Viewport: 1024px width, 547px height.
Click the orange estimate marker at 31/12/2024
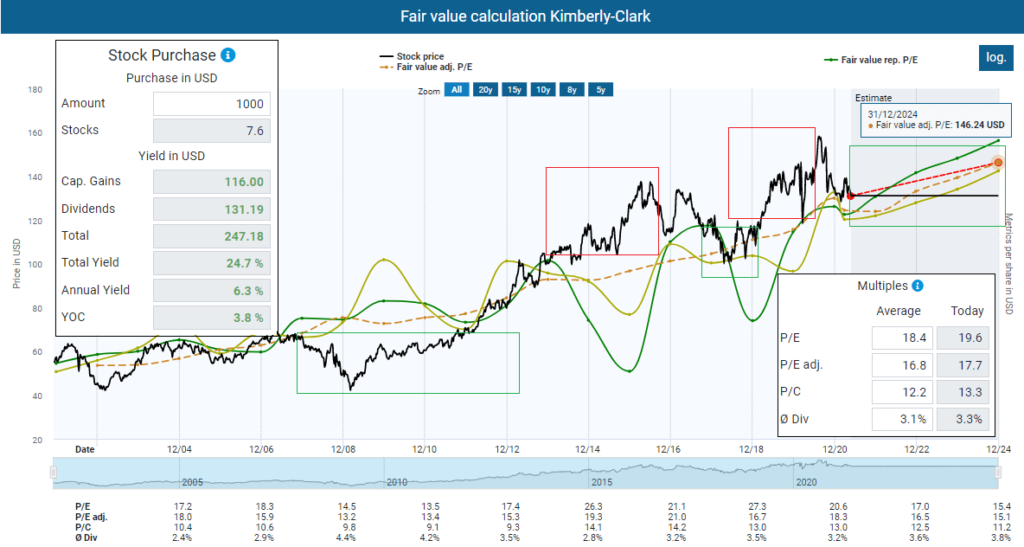click(998, 163)
